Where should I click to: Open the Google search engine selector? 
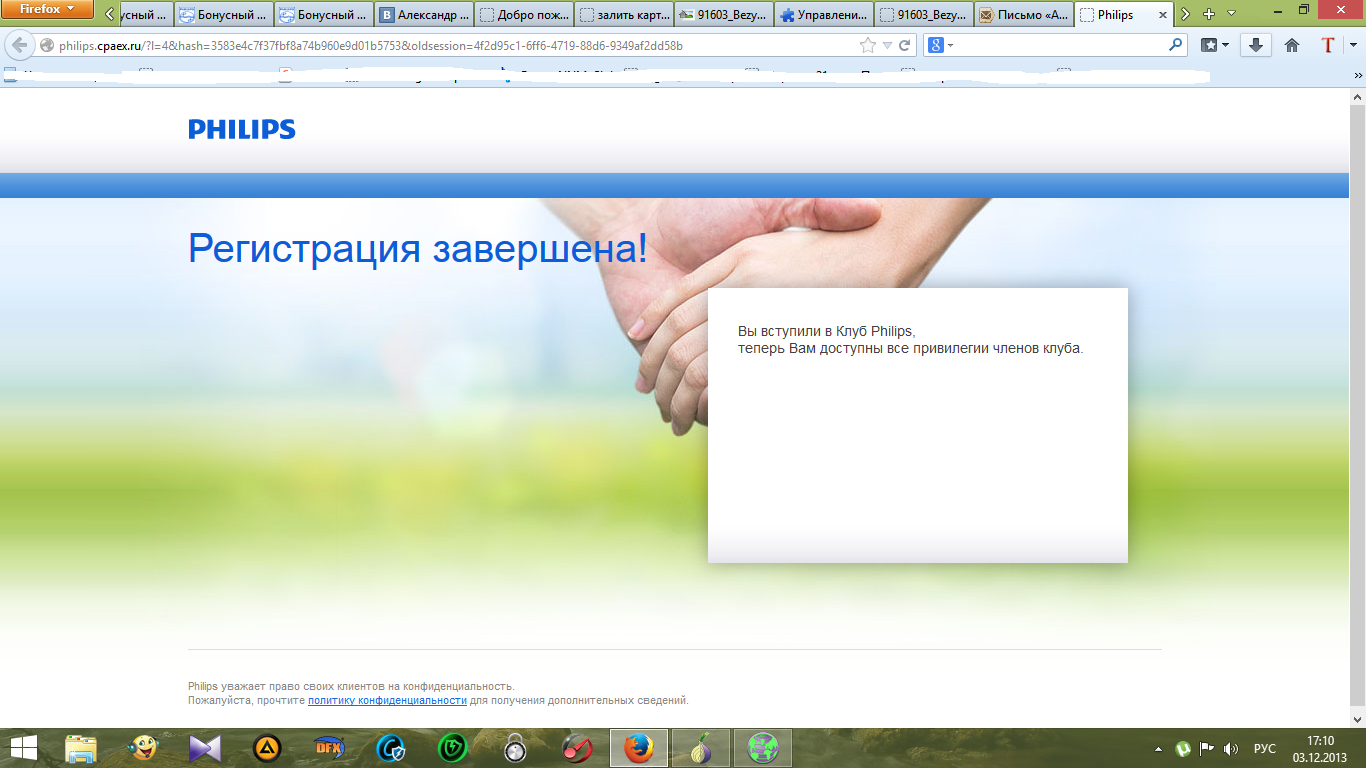(941, 46)
